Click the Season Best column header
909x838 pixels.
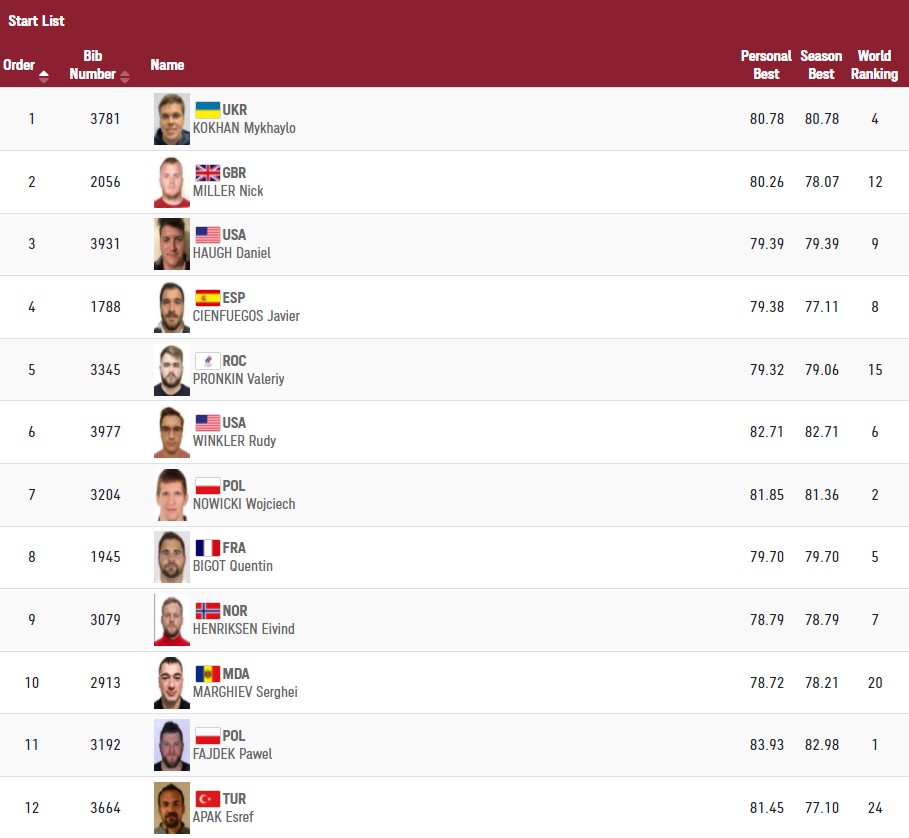(821, 65)
